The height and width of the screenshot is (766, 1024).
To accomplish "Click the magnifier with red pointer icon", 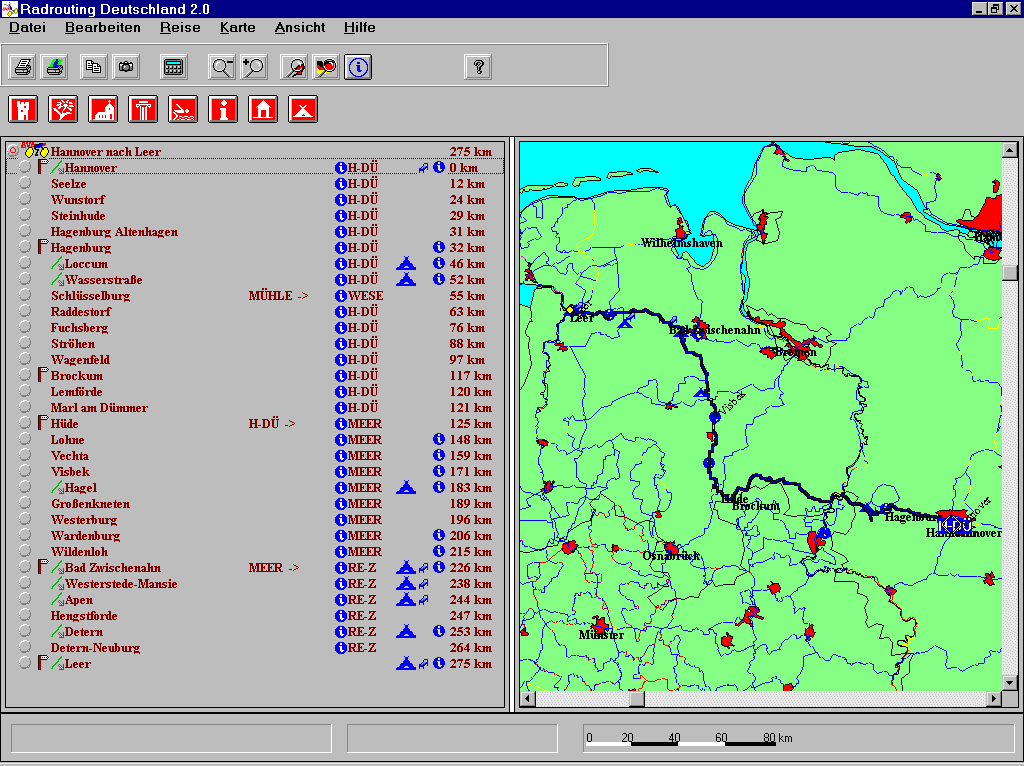I will coord(295,67).
